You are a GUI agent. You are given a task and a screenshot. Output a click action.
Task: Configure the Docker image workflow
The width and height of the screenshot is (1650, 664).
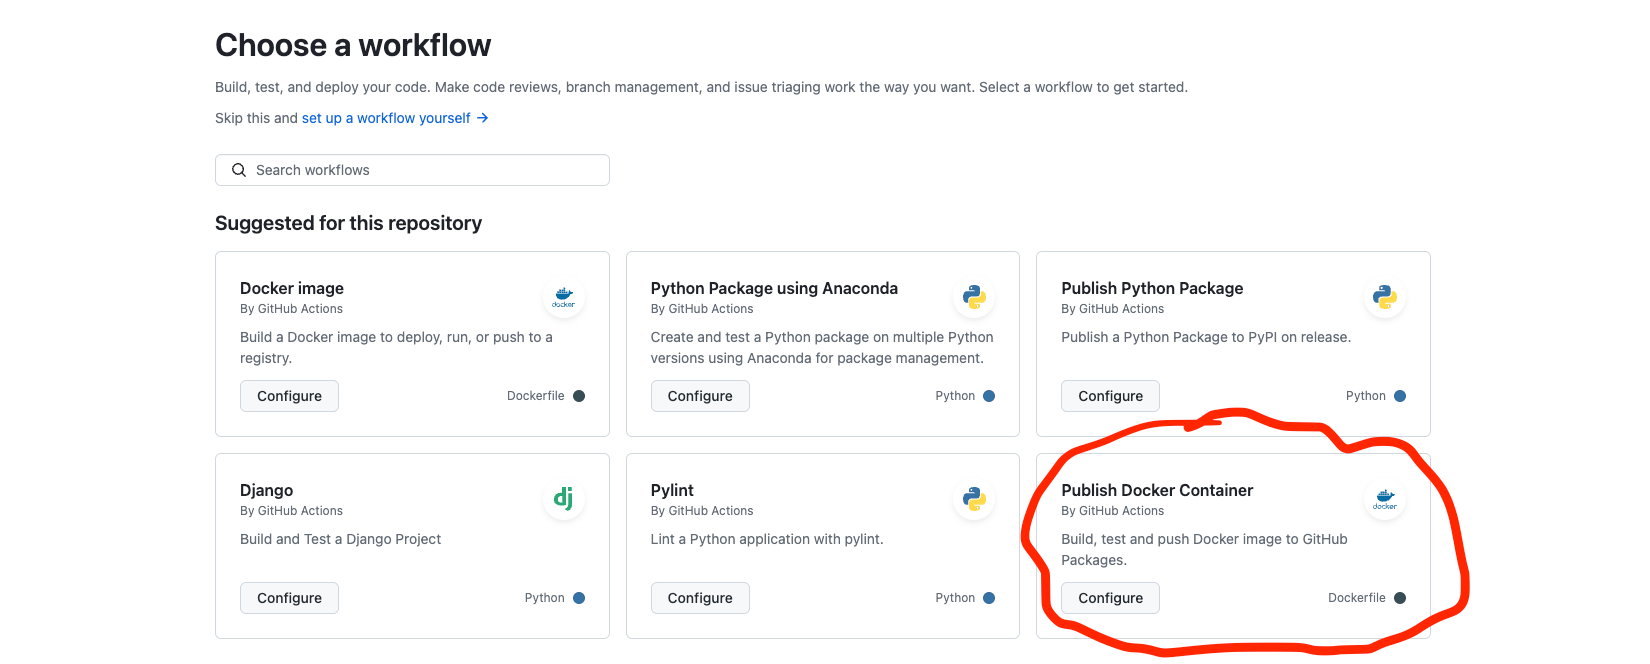(289, 395)
